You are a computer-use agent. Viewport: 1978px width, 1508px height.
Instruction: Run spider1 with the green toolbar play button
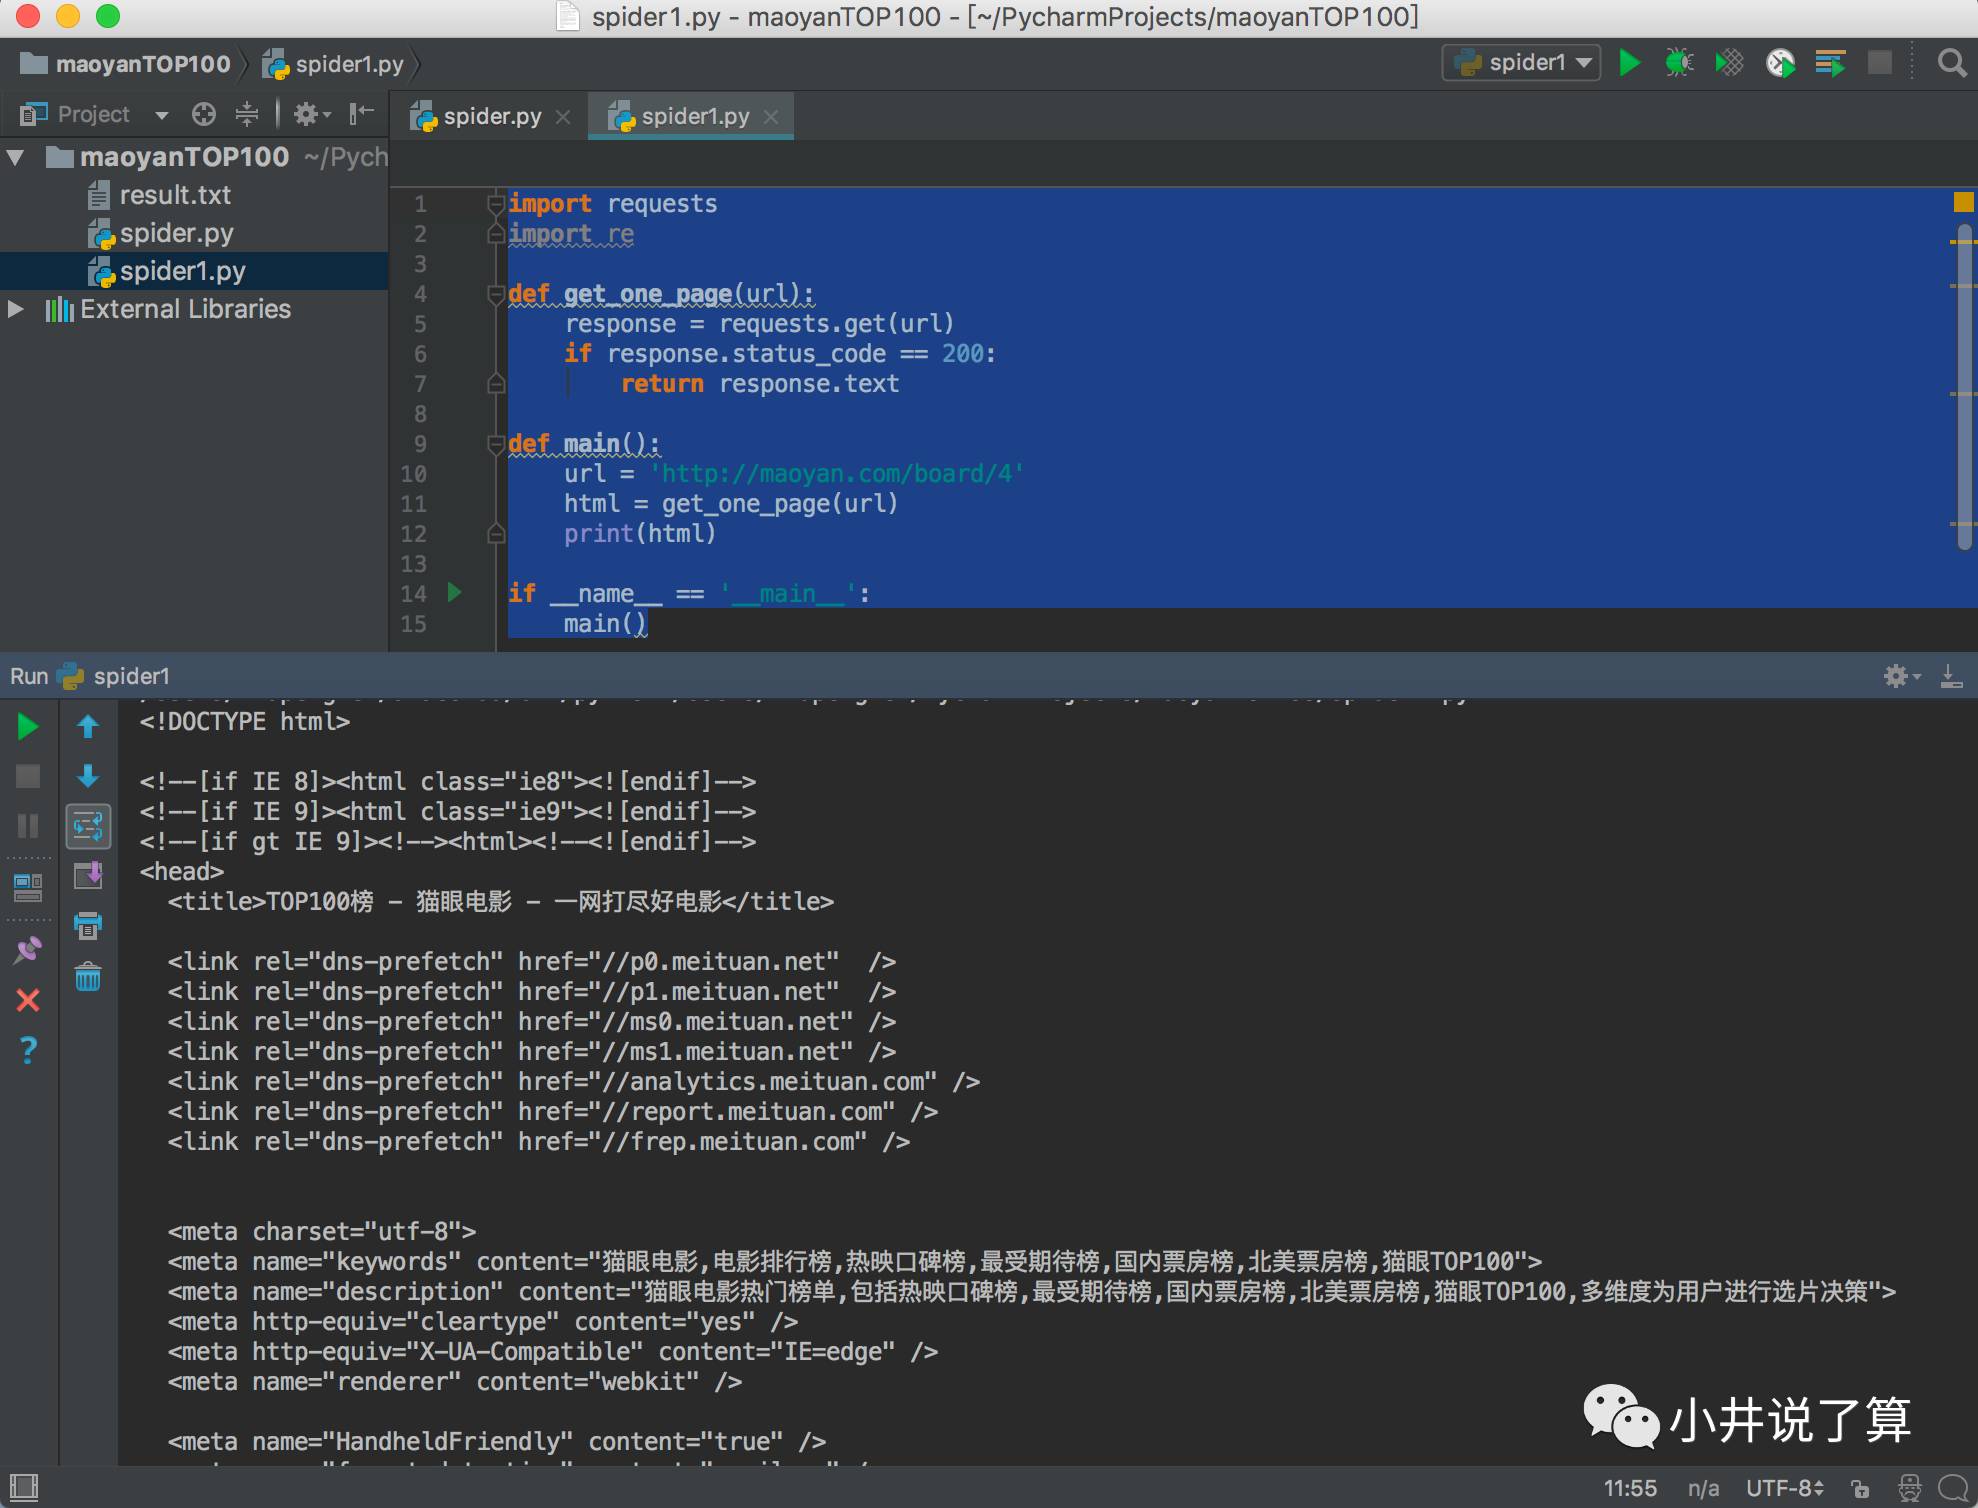(1629, 63)
